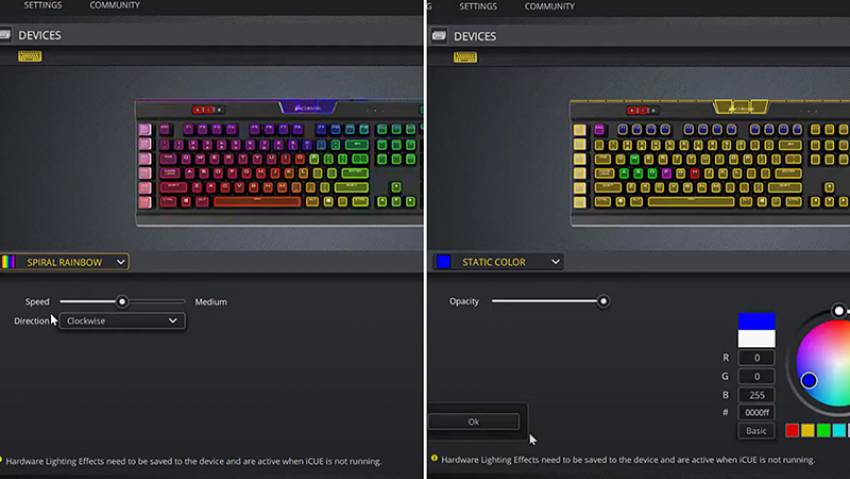The image size is (850, 479).
Task: Click the Basic button under hex field
Action: (x=756, y=431)
